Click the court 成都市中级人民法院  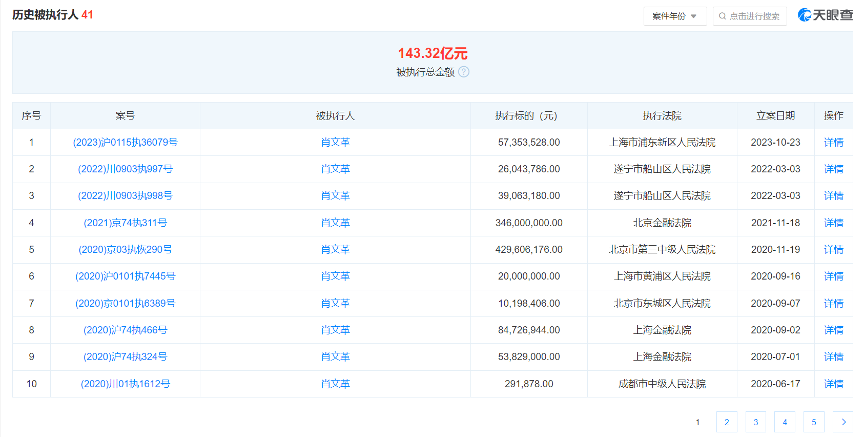[x=662, y=384]
